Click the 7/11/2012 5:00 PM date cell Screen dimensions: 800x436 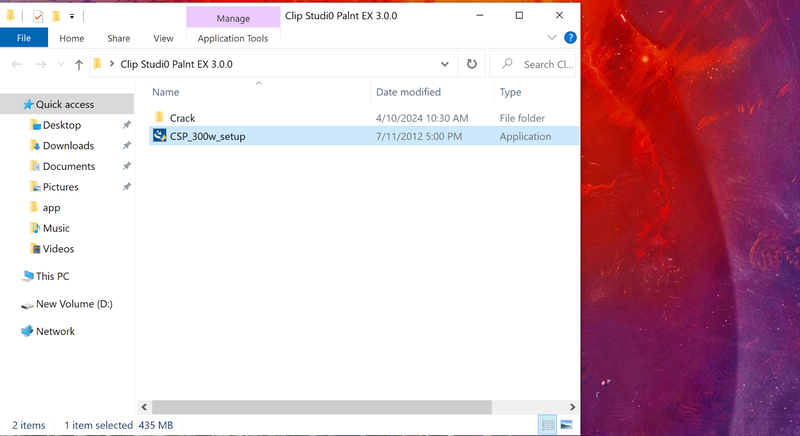click(419, 136)
